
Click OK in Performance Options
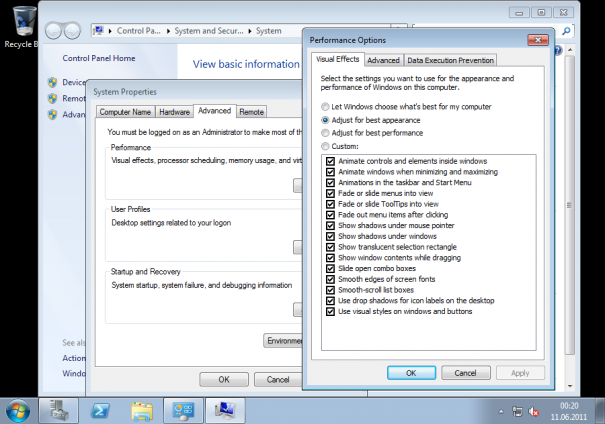tap(411, 373)
